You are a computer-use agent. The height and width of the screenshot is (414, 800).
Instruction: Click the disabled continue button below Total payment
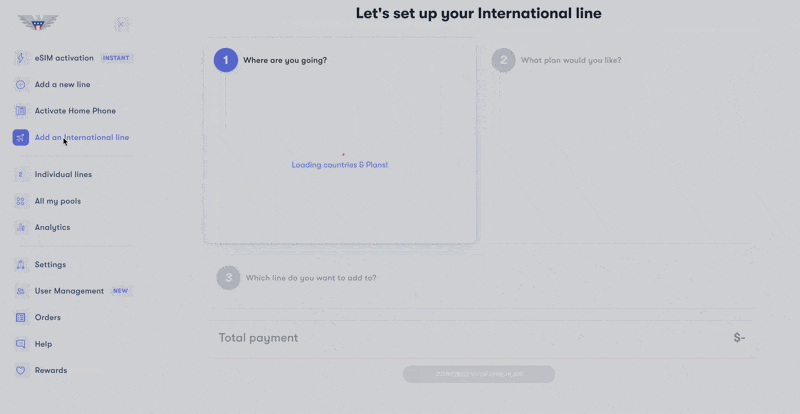pyautogui.click(x=479, y=374)
